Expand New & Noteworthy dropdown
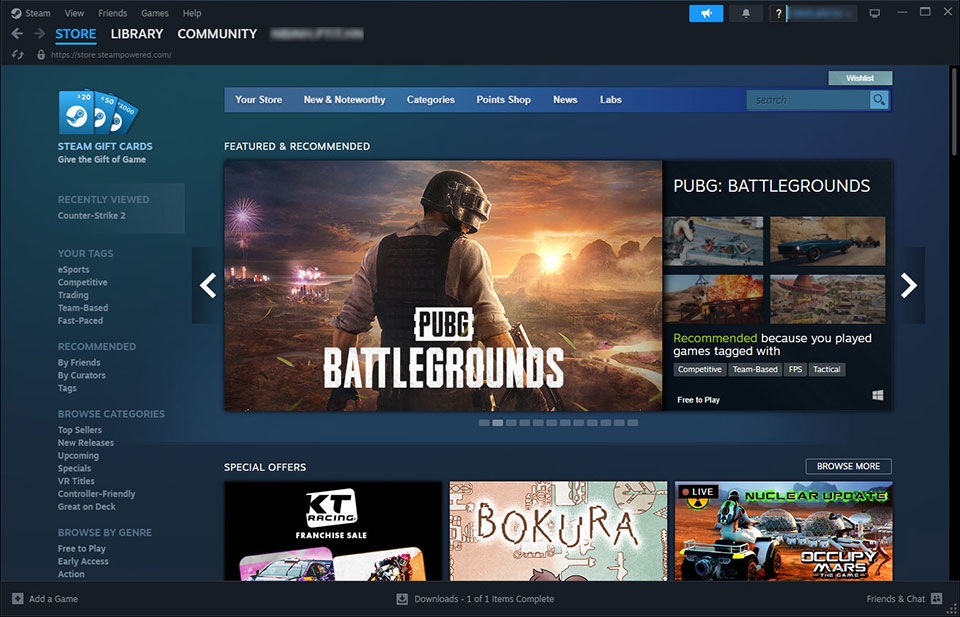The image size is (960, 617). coord(344,100)
